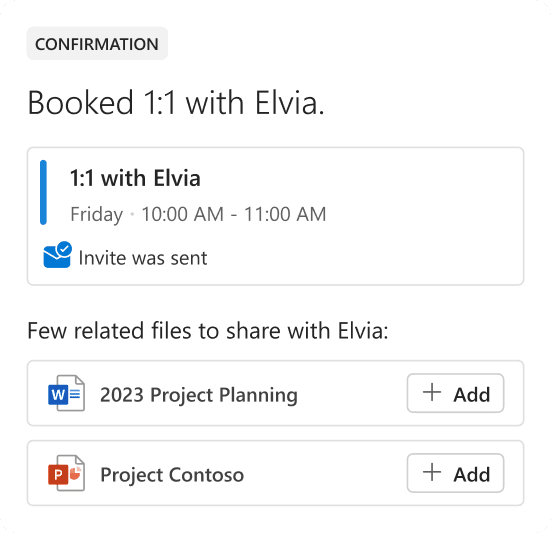This screenshot has height=533, width=551.
Task: Click the CONFIRMATION label badge
Action: pos(97,44)
